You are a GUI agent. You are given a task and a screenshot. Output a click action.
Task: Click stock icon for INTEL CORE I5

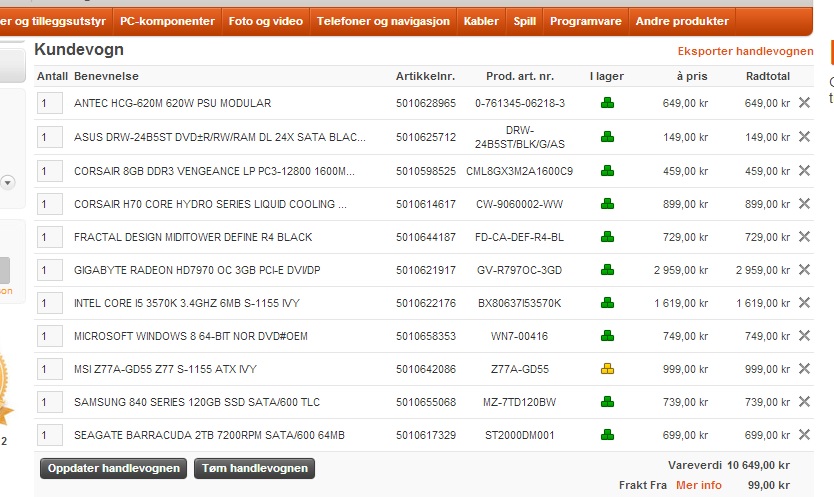(607, 303)
